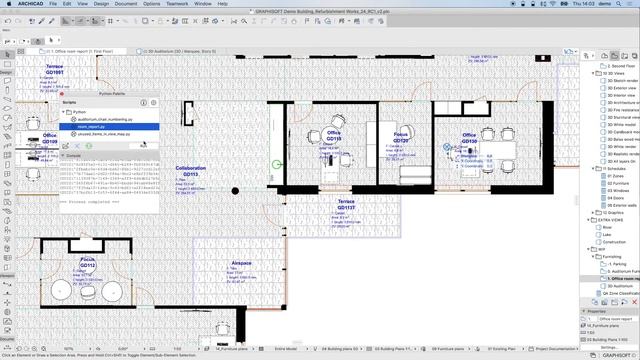Select 2. Second Floor in Navigator
This screenshot has width=640, height=360.
621,66
